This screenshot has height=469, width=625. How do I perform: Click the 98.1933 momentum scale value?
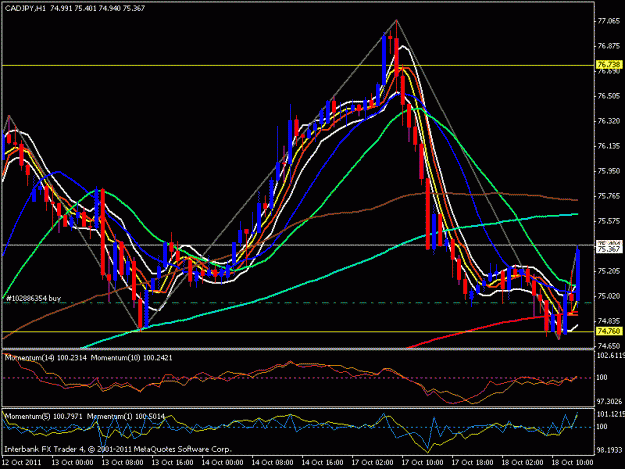pos(609,450)
